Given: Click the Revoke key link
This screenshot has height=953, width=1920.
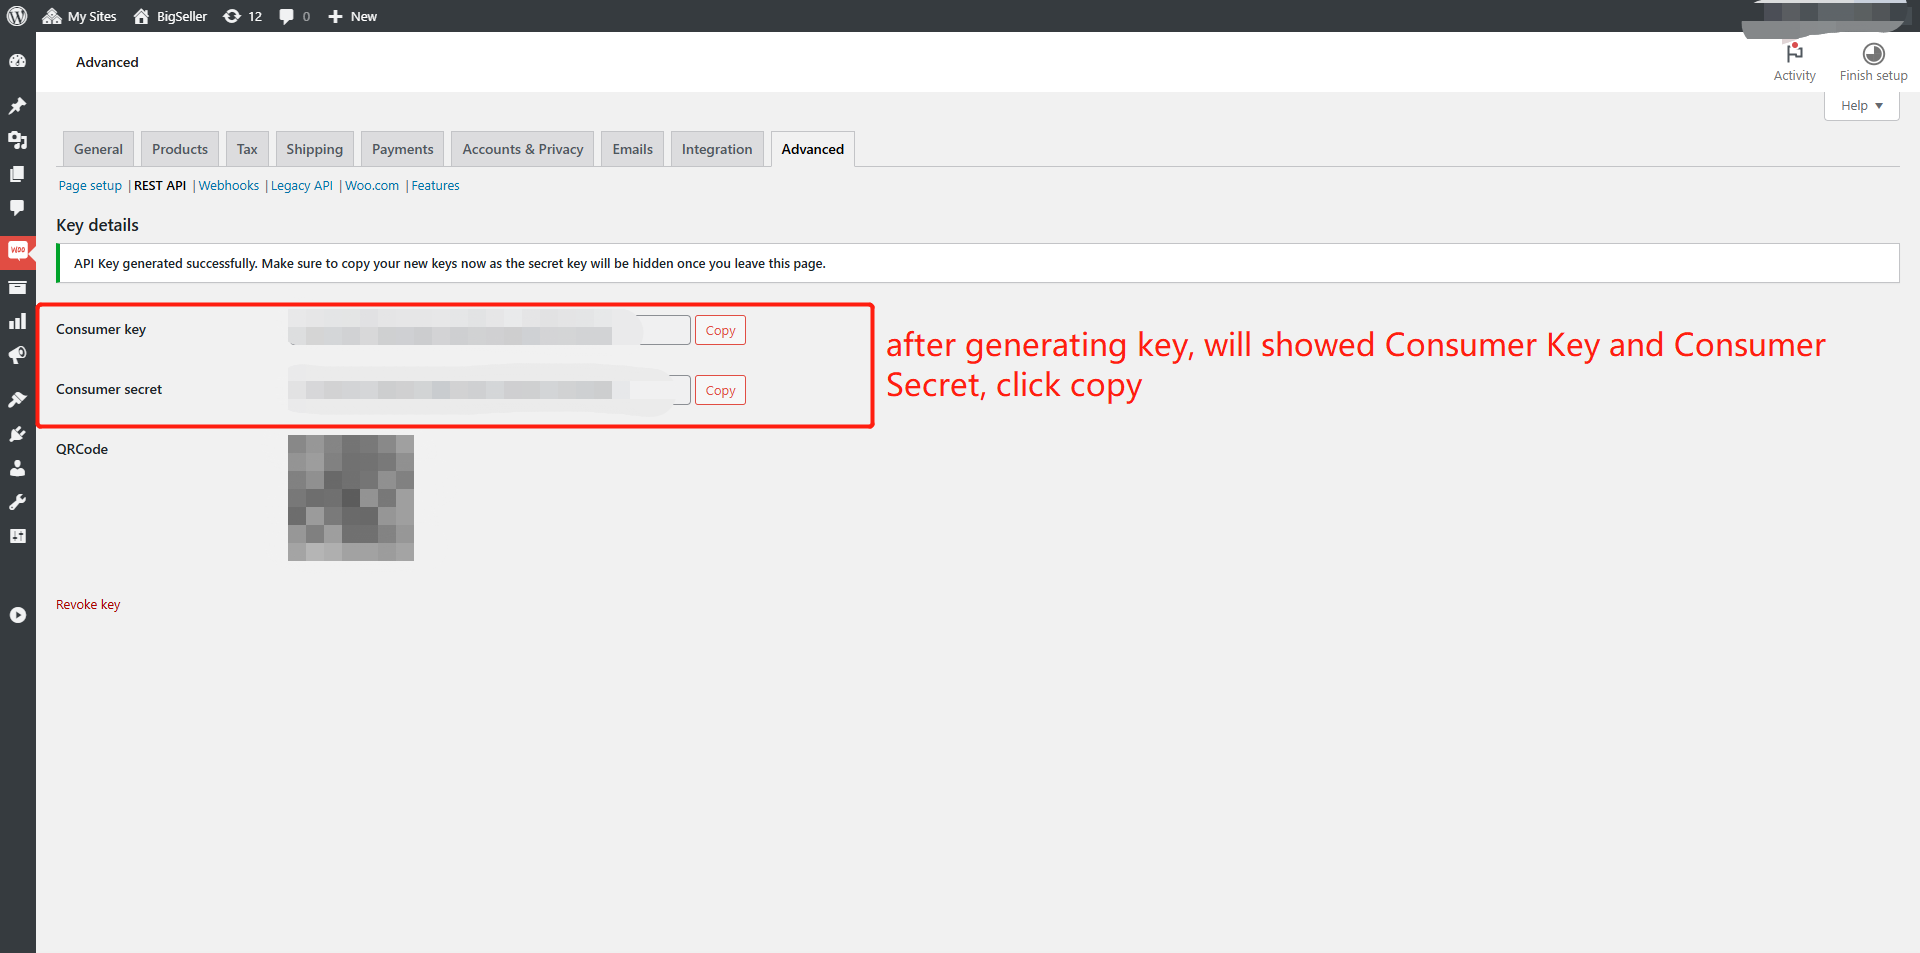Looking at the screenshot, I should click(x=88, y=605).
